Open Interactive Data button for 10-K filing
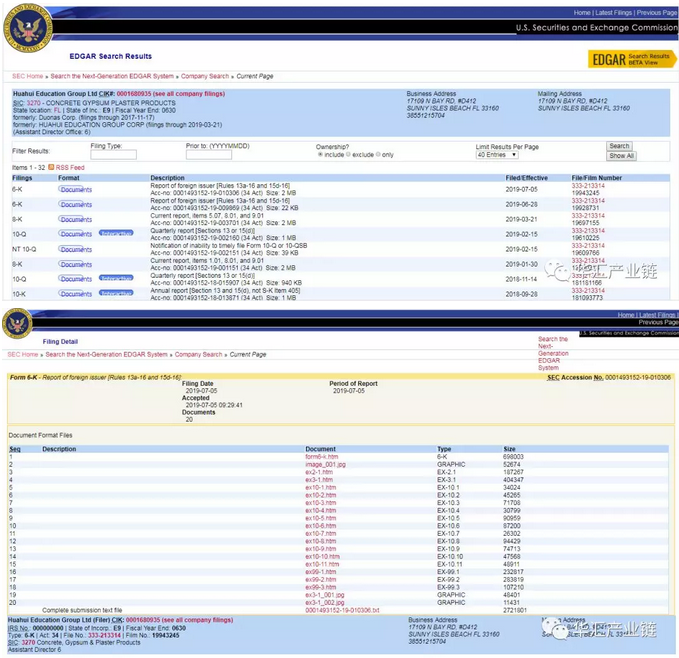Screen dimensions: 679x658 (x=116, y=293)
